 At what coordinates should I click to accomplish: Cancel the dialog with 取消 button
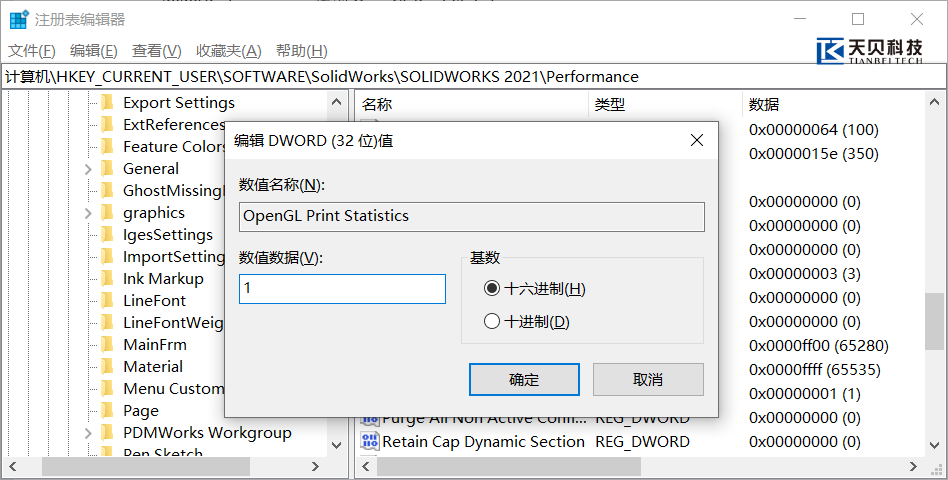click(648, 380)
